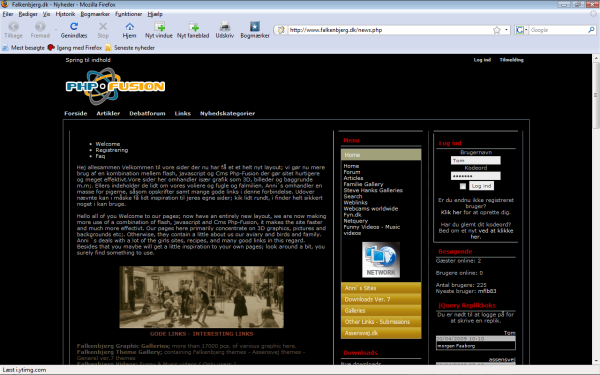Print the page with Udskriv
600x375 pixels.
pyautogui.click(x=225, y=30)
